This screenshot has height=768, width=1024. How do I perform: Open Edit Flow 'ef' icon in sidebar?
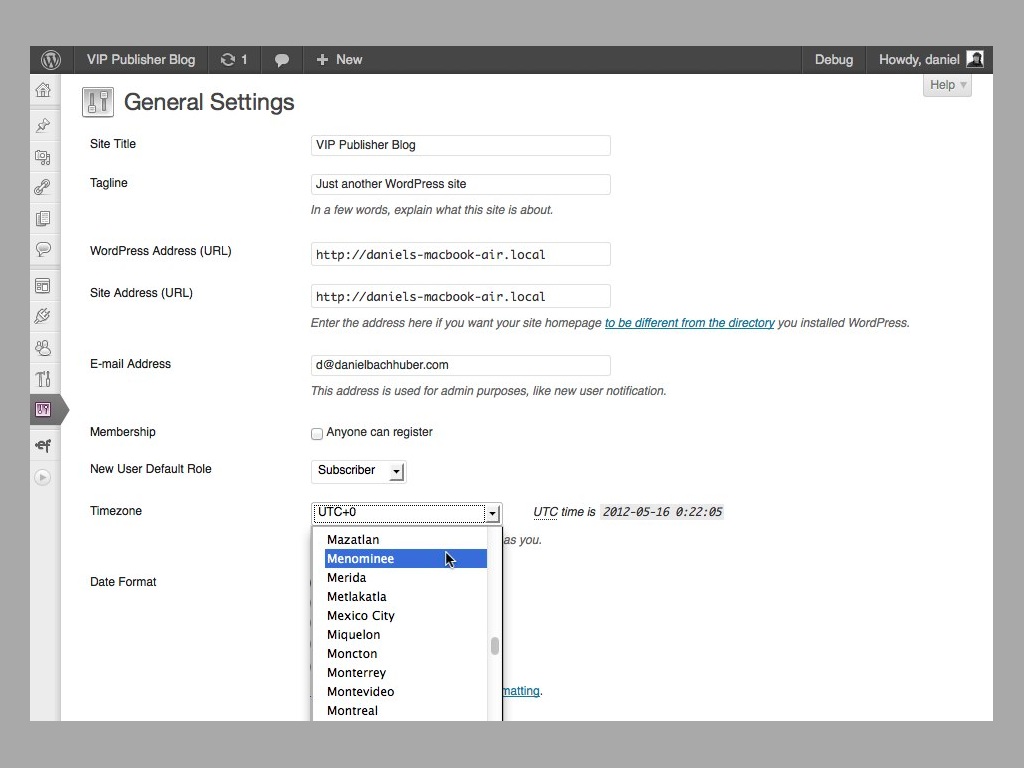43,445
